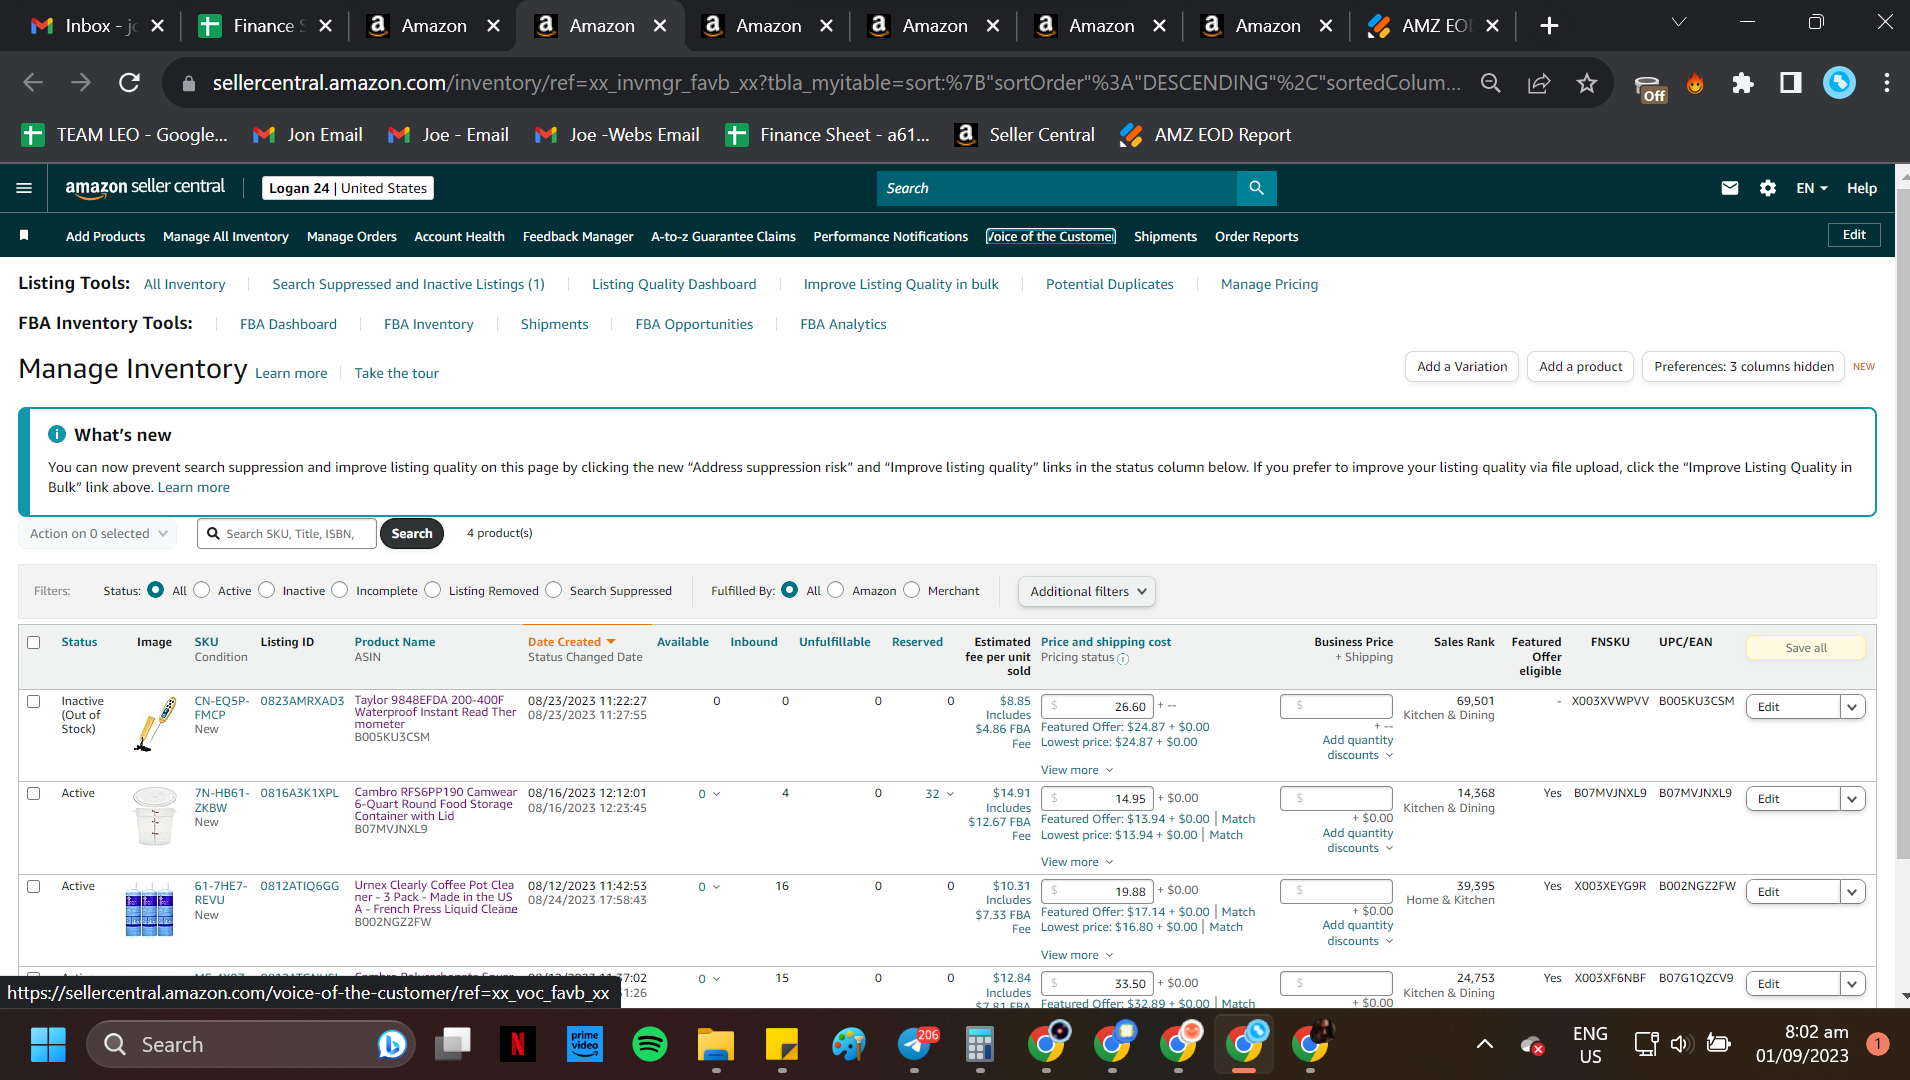1910x1080 pixels.
Task: Open the messages envelope icon
Action: [x=1729, y=188]
